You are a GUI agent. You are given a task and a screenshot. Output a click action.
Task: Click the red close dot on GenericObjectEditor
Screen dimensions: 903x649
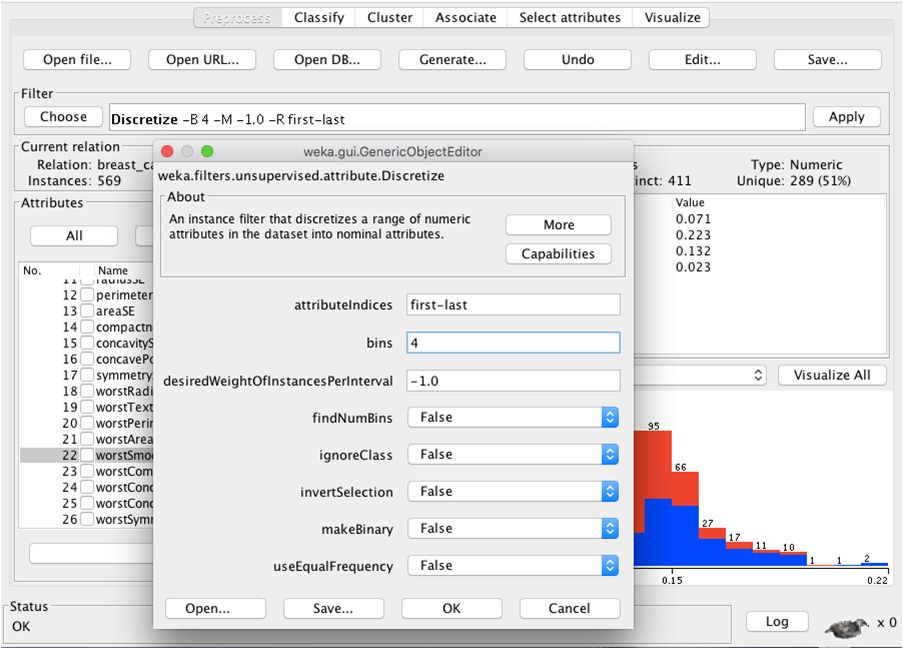(x=168, y=151)
